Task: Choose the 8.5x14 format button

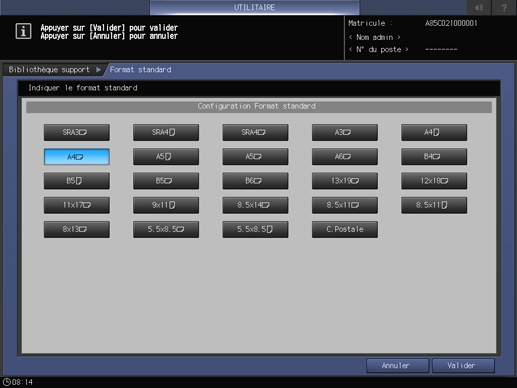Action: (255, 205)
